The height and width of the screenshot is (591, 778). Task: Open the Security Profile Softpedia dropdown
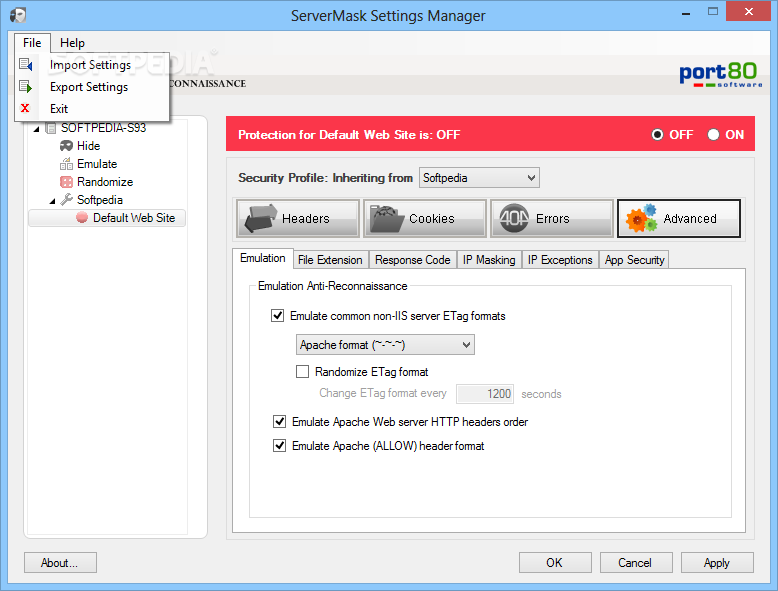pyautogui.click(x=479, y=178)
